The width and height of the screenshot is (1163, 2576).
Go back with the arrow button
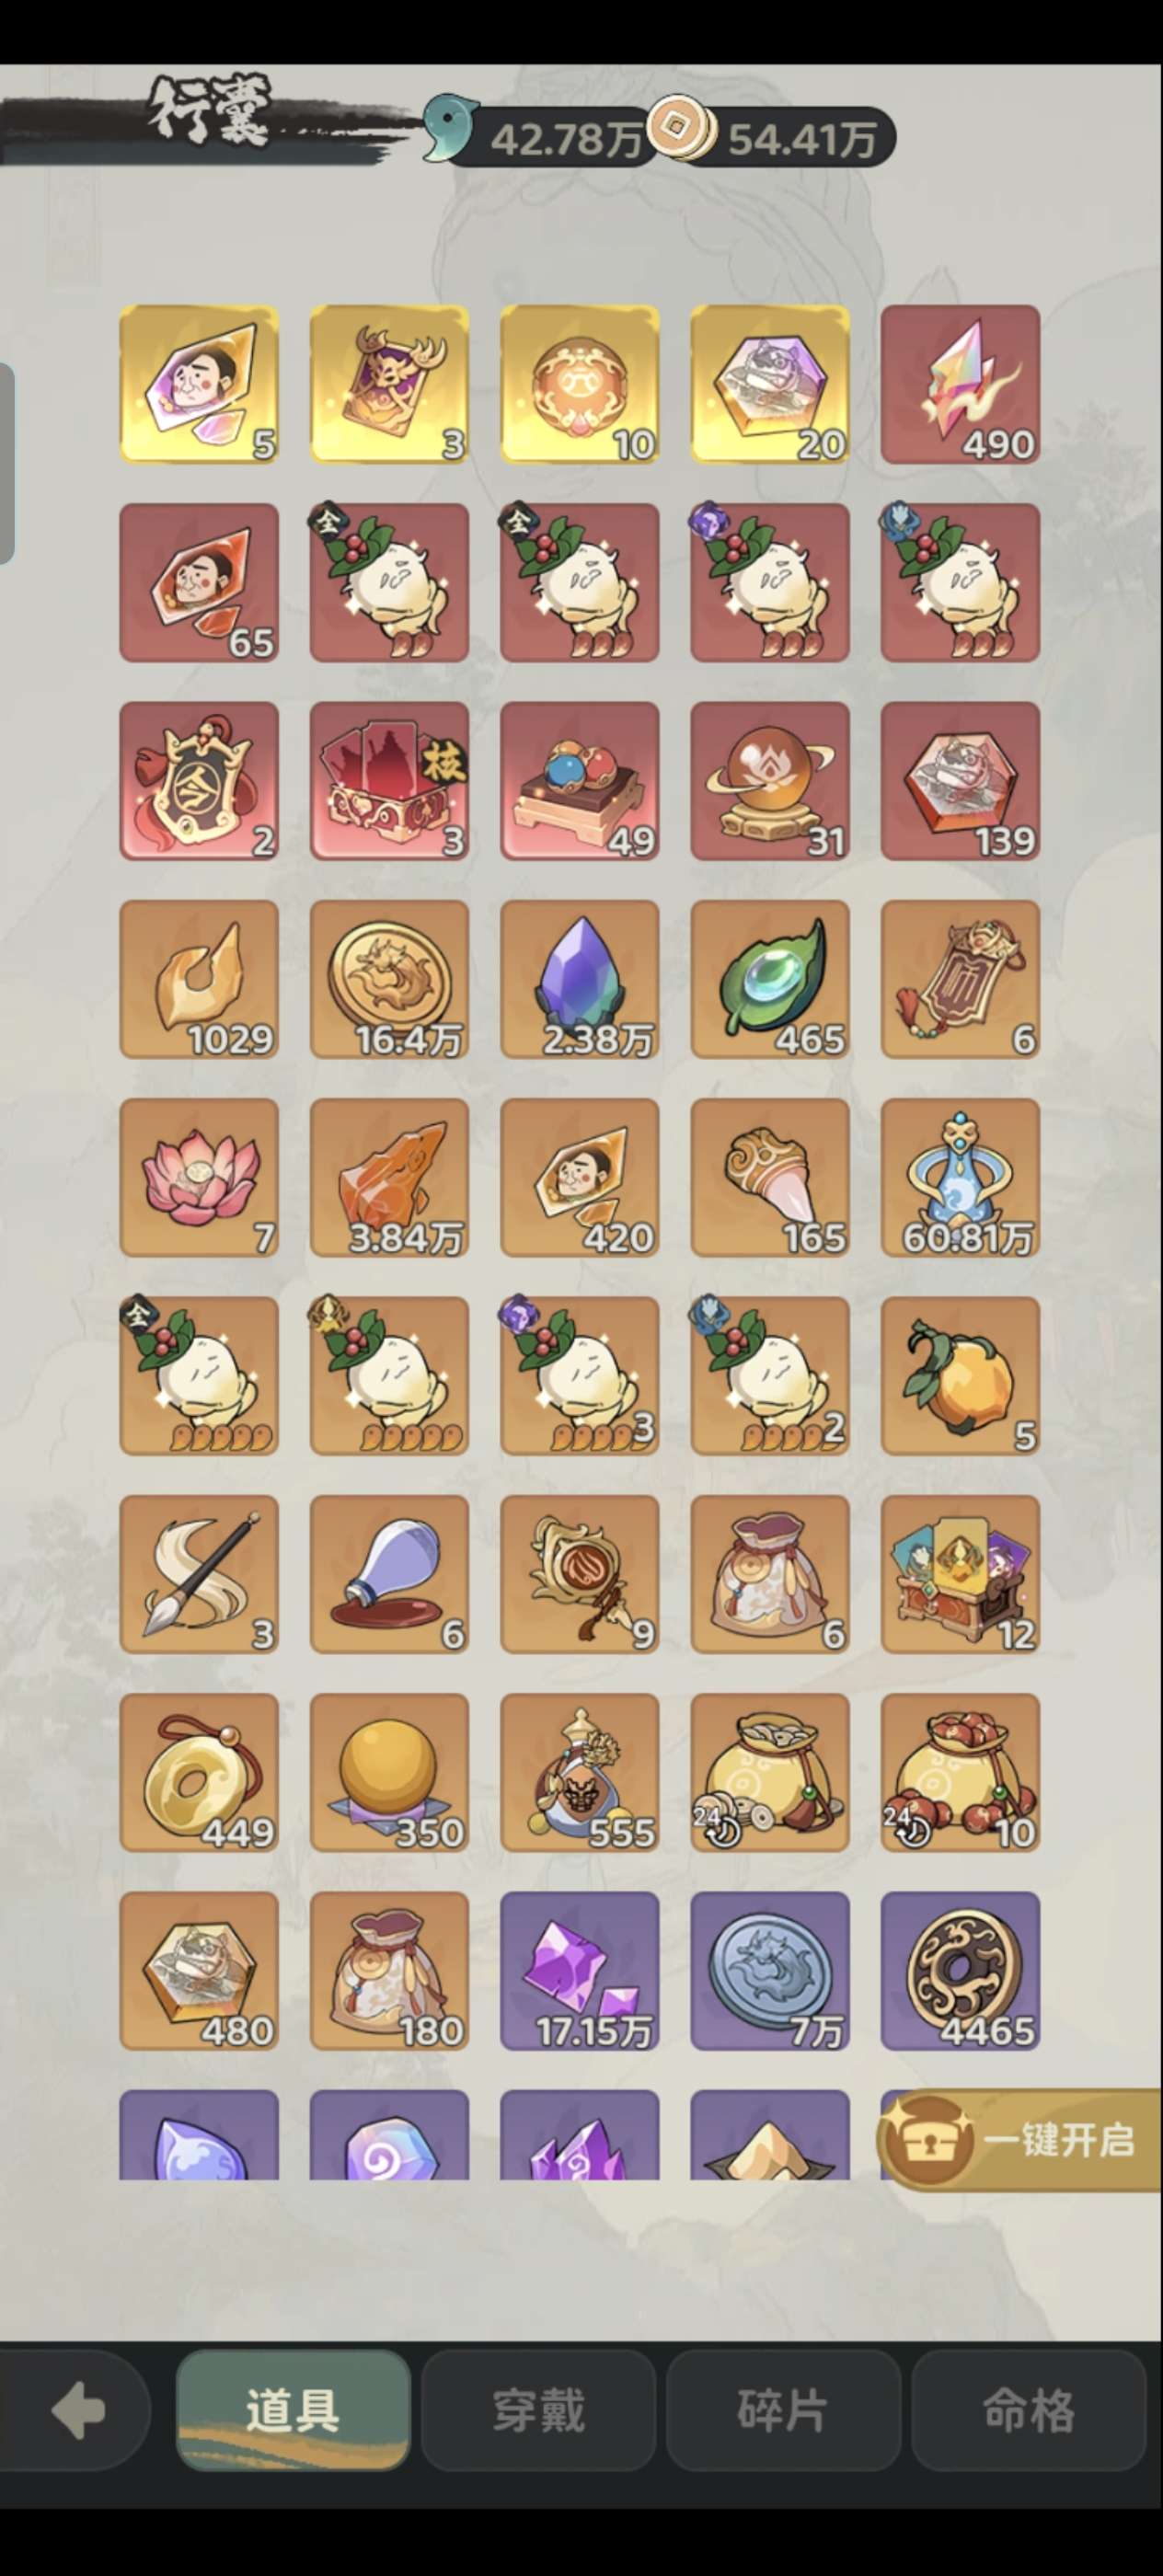[x=76, y=2410]
